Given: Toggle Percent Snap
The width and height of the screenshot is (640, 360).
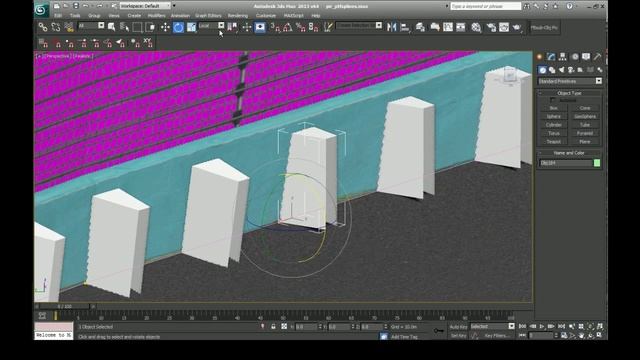Looking at the screenshot, I should tap(301, 27).
